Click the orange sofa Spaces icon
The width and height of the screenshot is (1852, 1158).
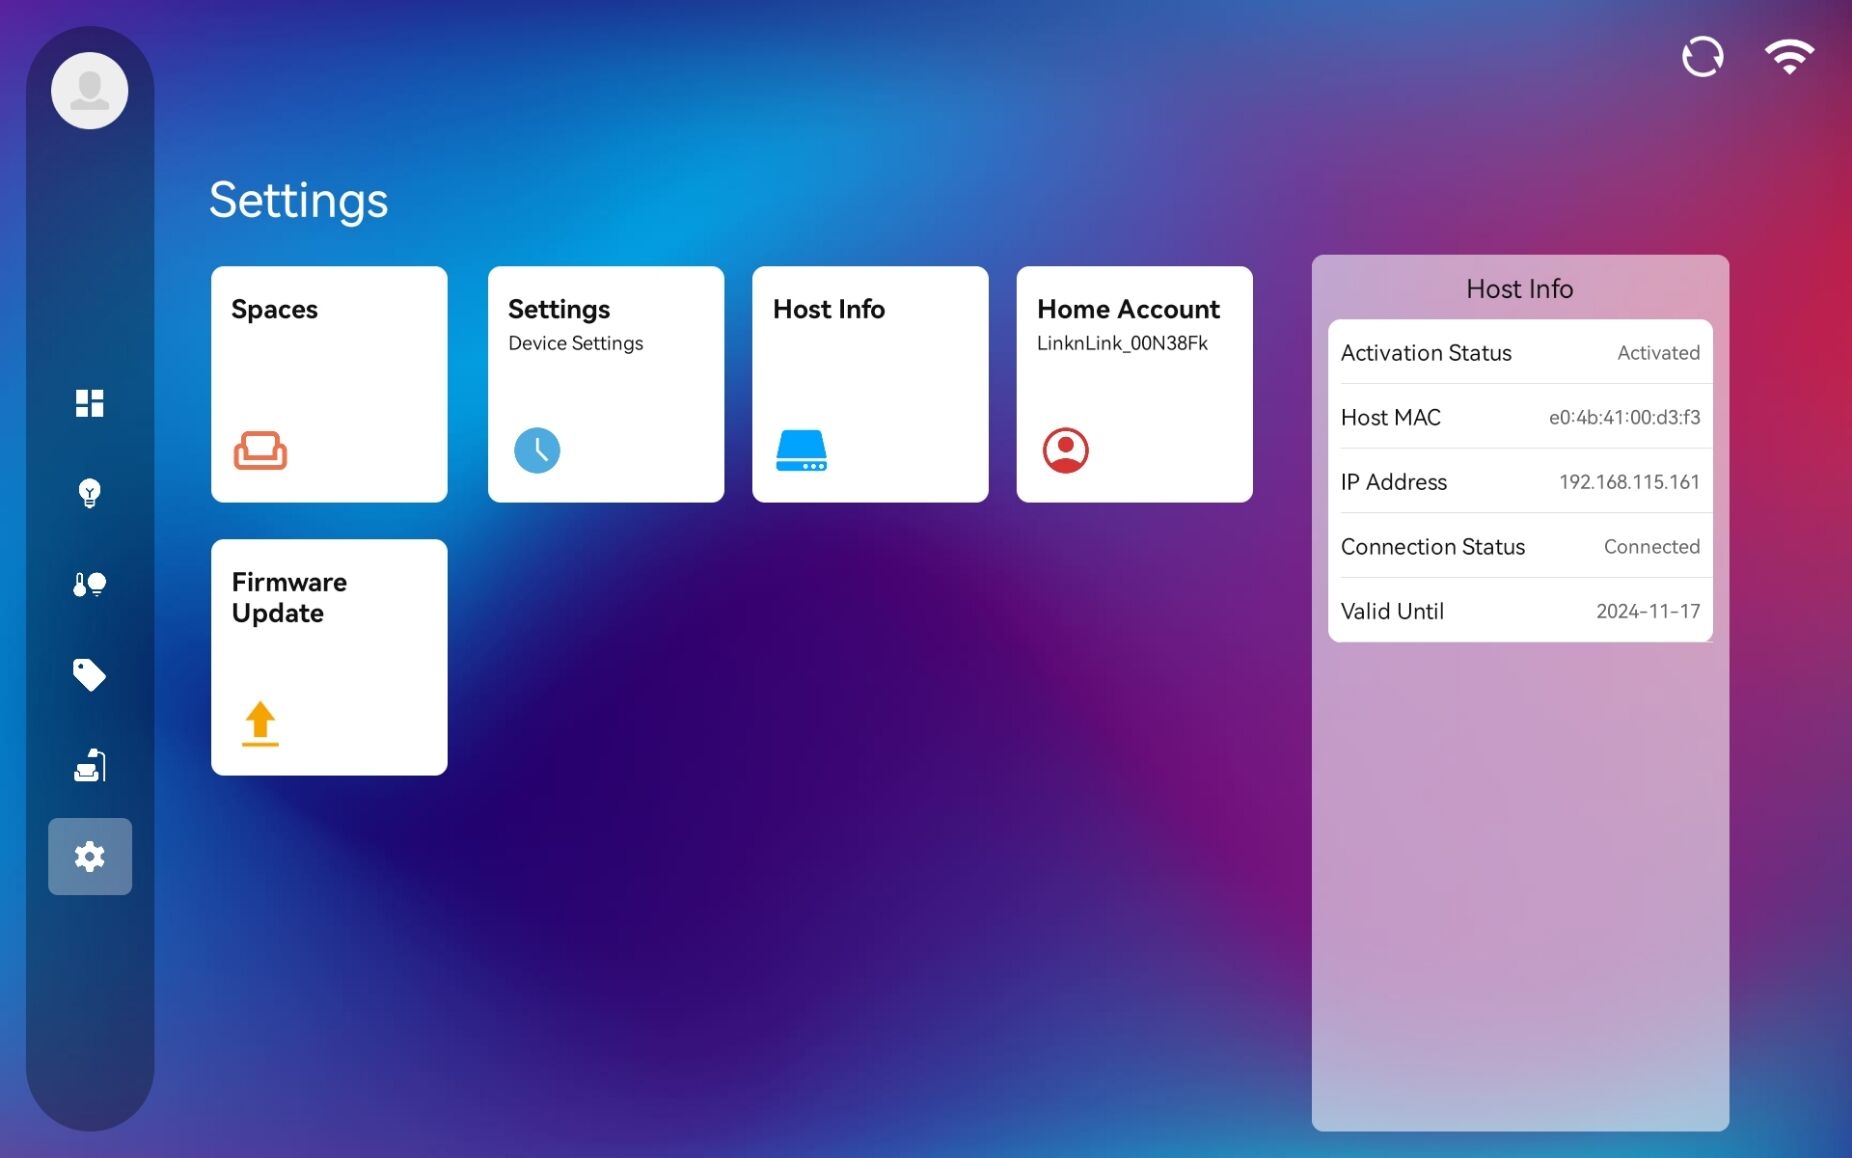260,450
